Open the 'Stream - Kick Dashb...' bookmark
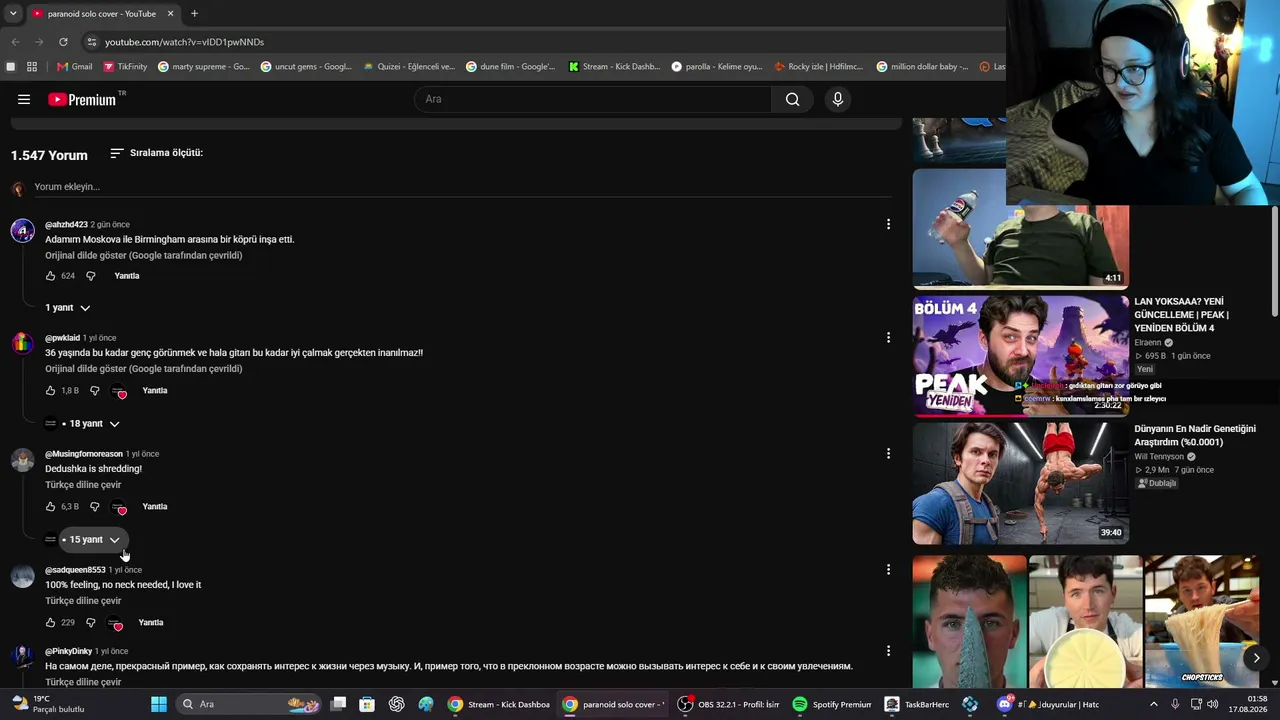The image size is (1280, 720). point(614,67)
